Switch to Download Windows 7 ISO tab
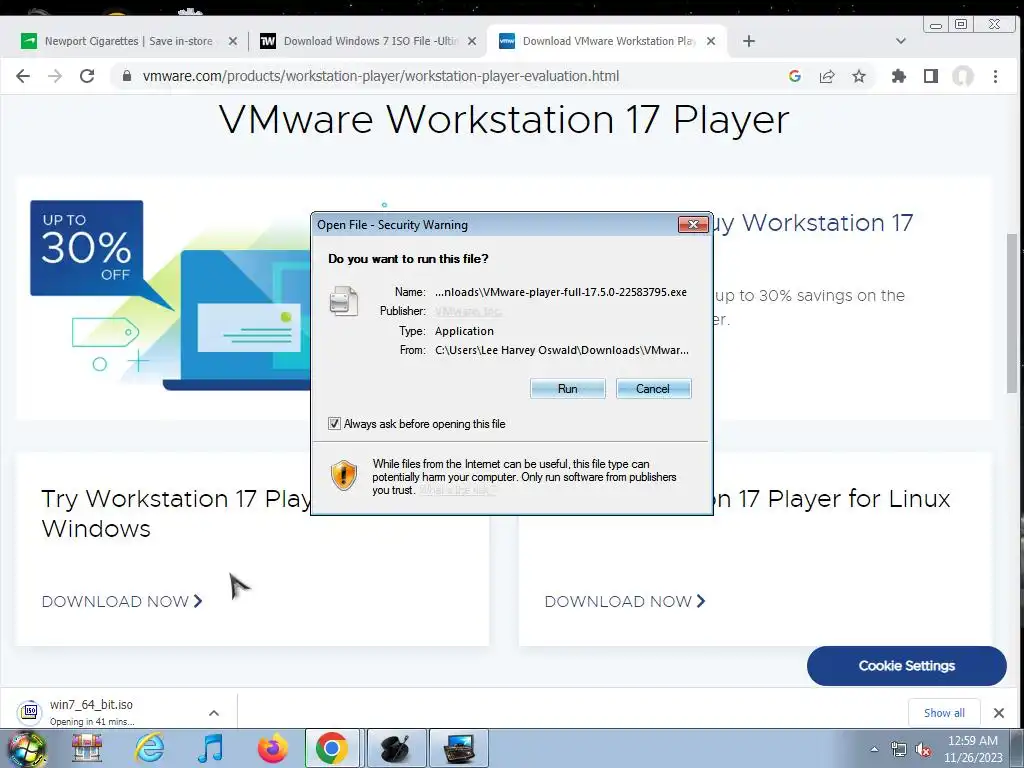This screenshot has height=768, width=1024. click(x=370, y=41)
